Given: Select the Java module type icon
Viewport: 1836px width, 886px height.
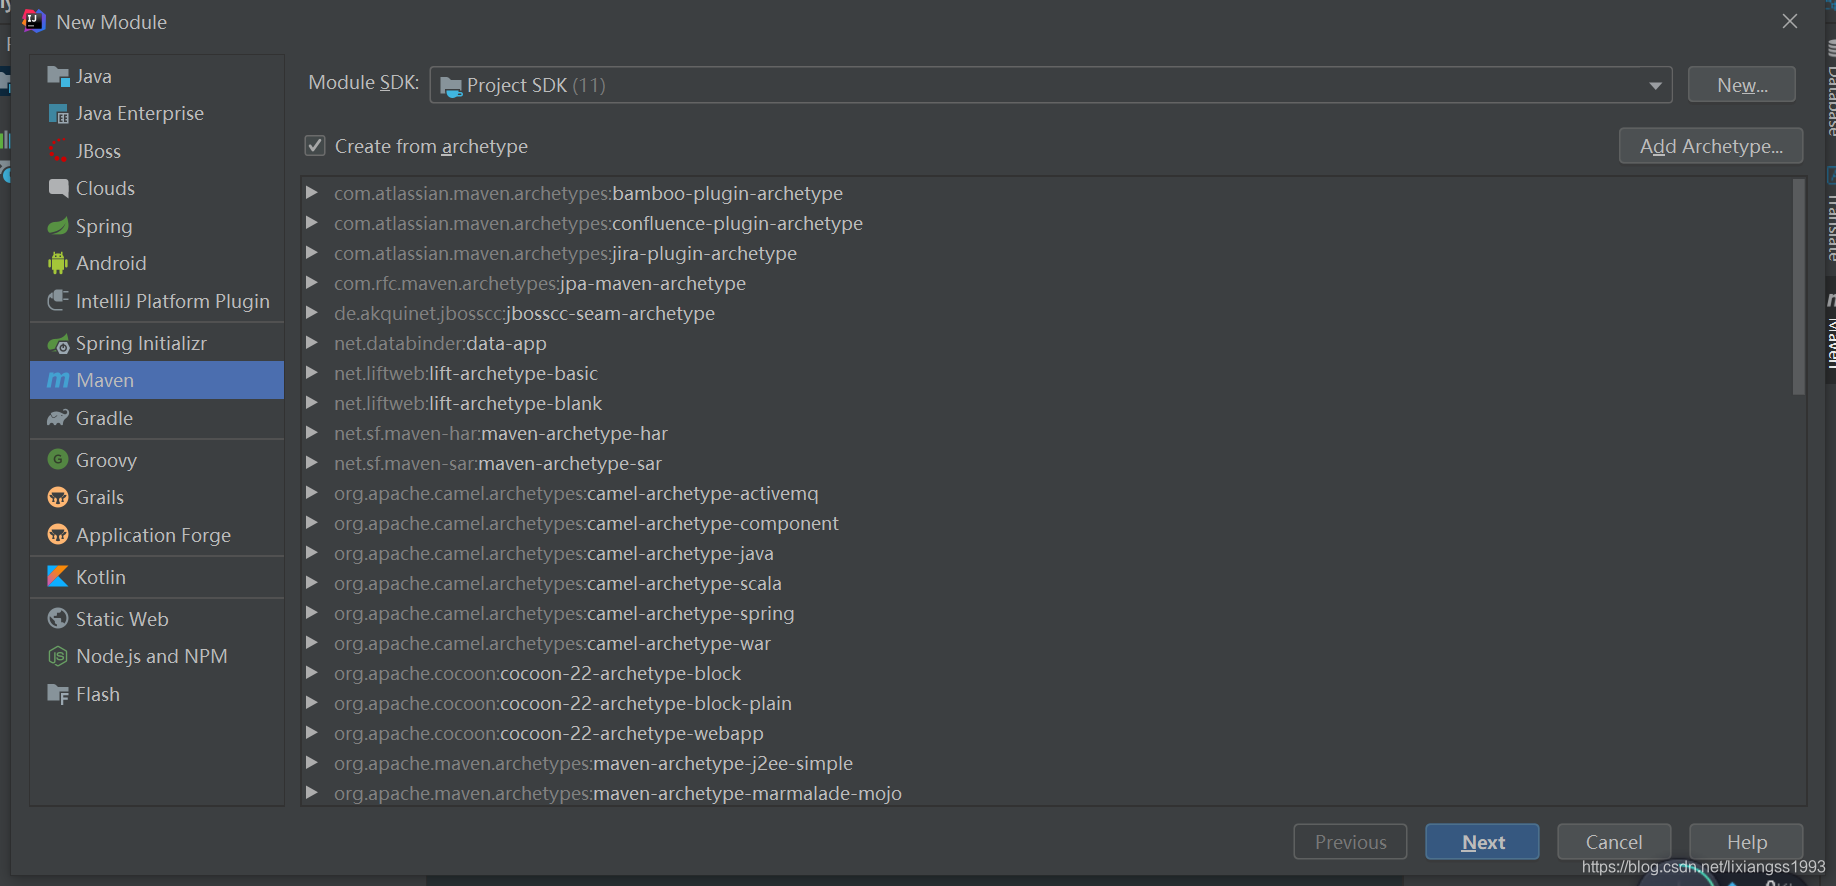Looking at the screenshot, I should click(x=58, y=76).
